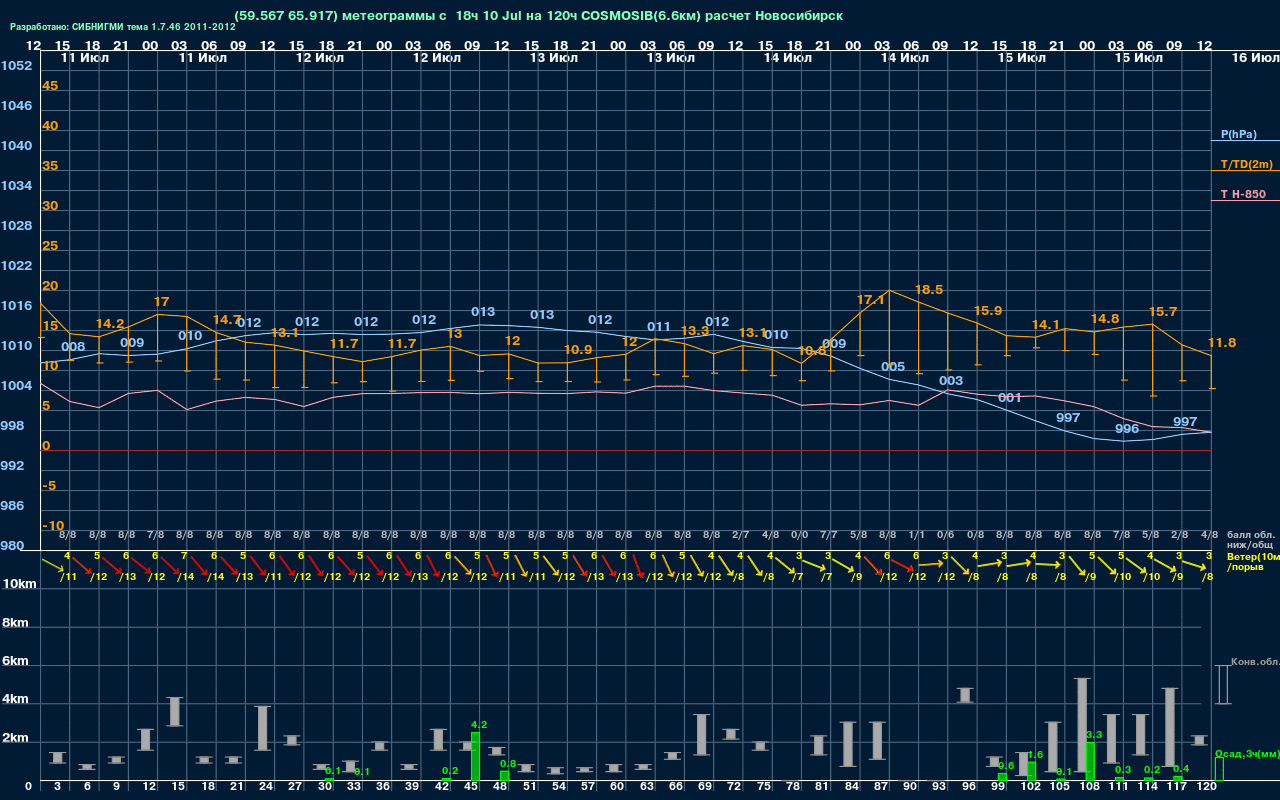Viewport: 1280px width, 800px height.
Task: Click the балл обл. ниж/общ label
Action: 1251,541
